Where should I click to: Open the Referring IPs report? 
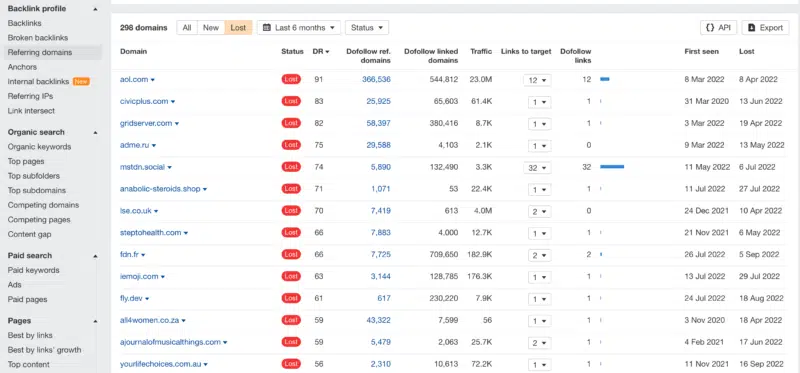click(30, 96)
